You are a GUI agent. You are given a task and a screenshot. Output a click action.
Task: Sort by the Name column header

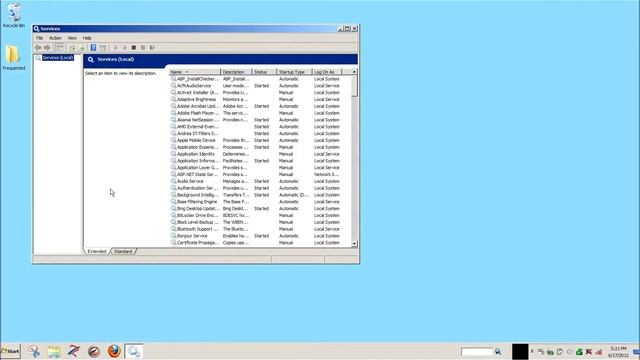tap(195, 72)
